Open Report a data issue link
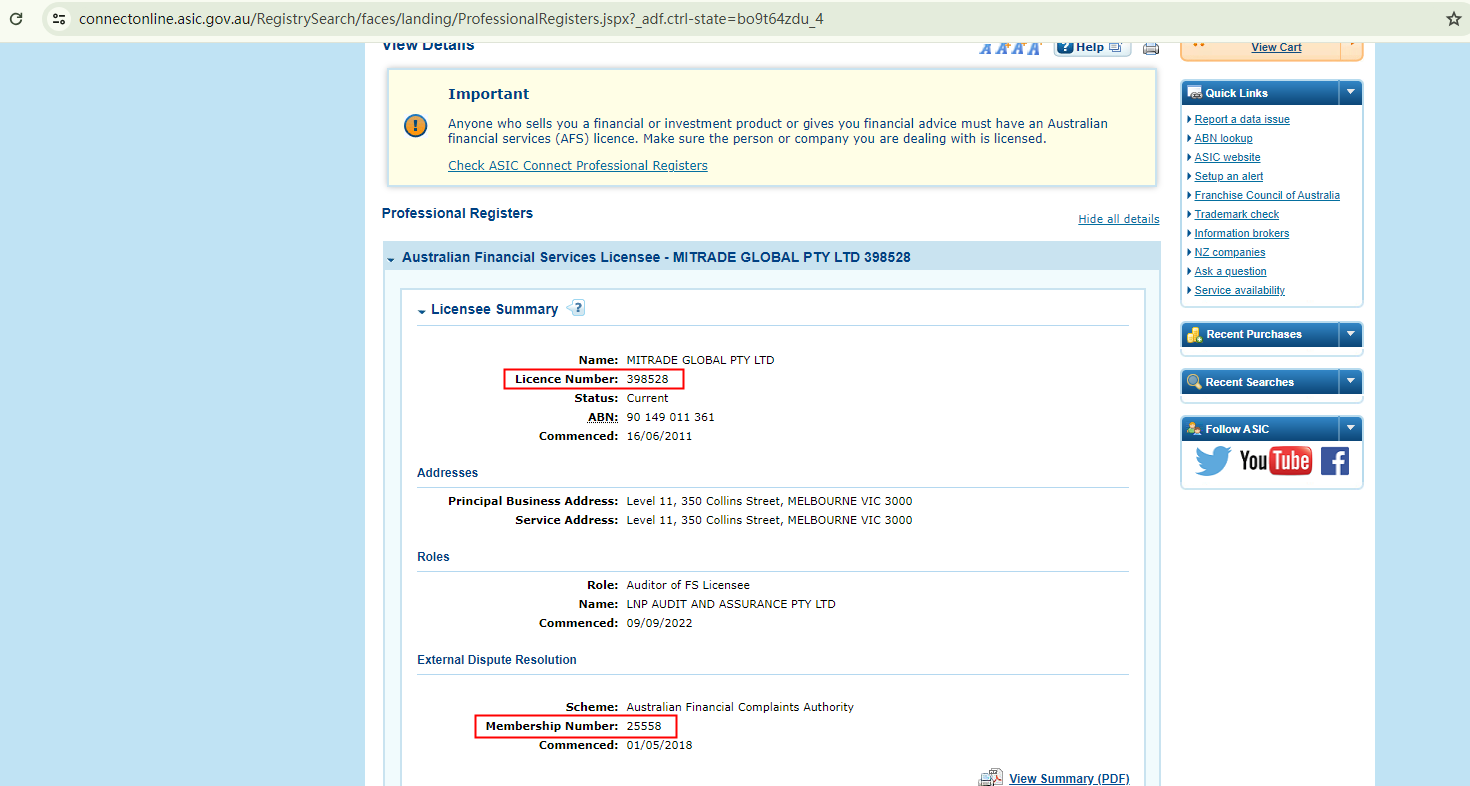 pos(1242,119)
